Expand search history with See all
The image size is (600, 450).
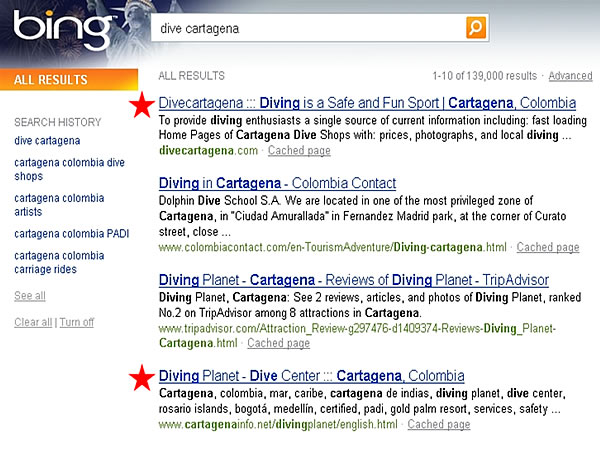[x=29, y=296]
